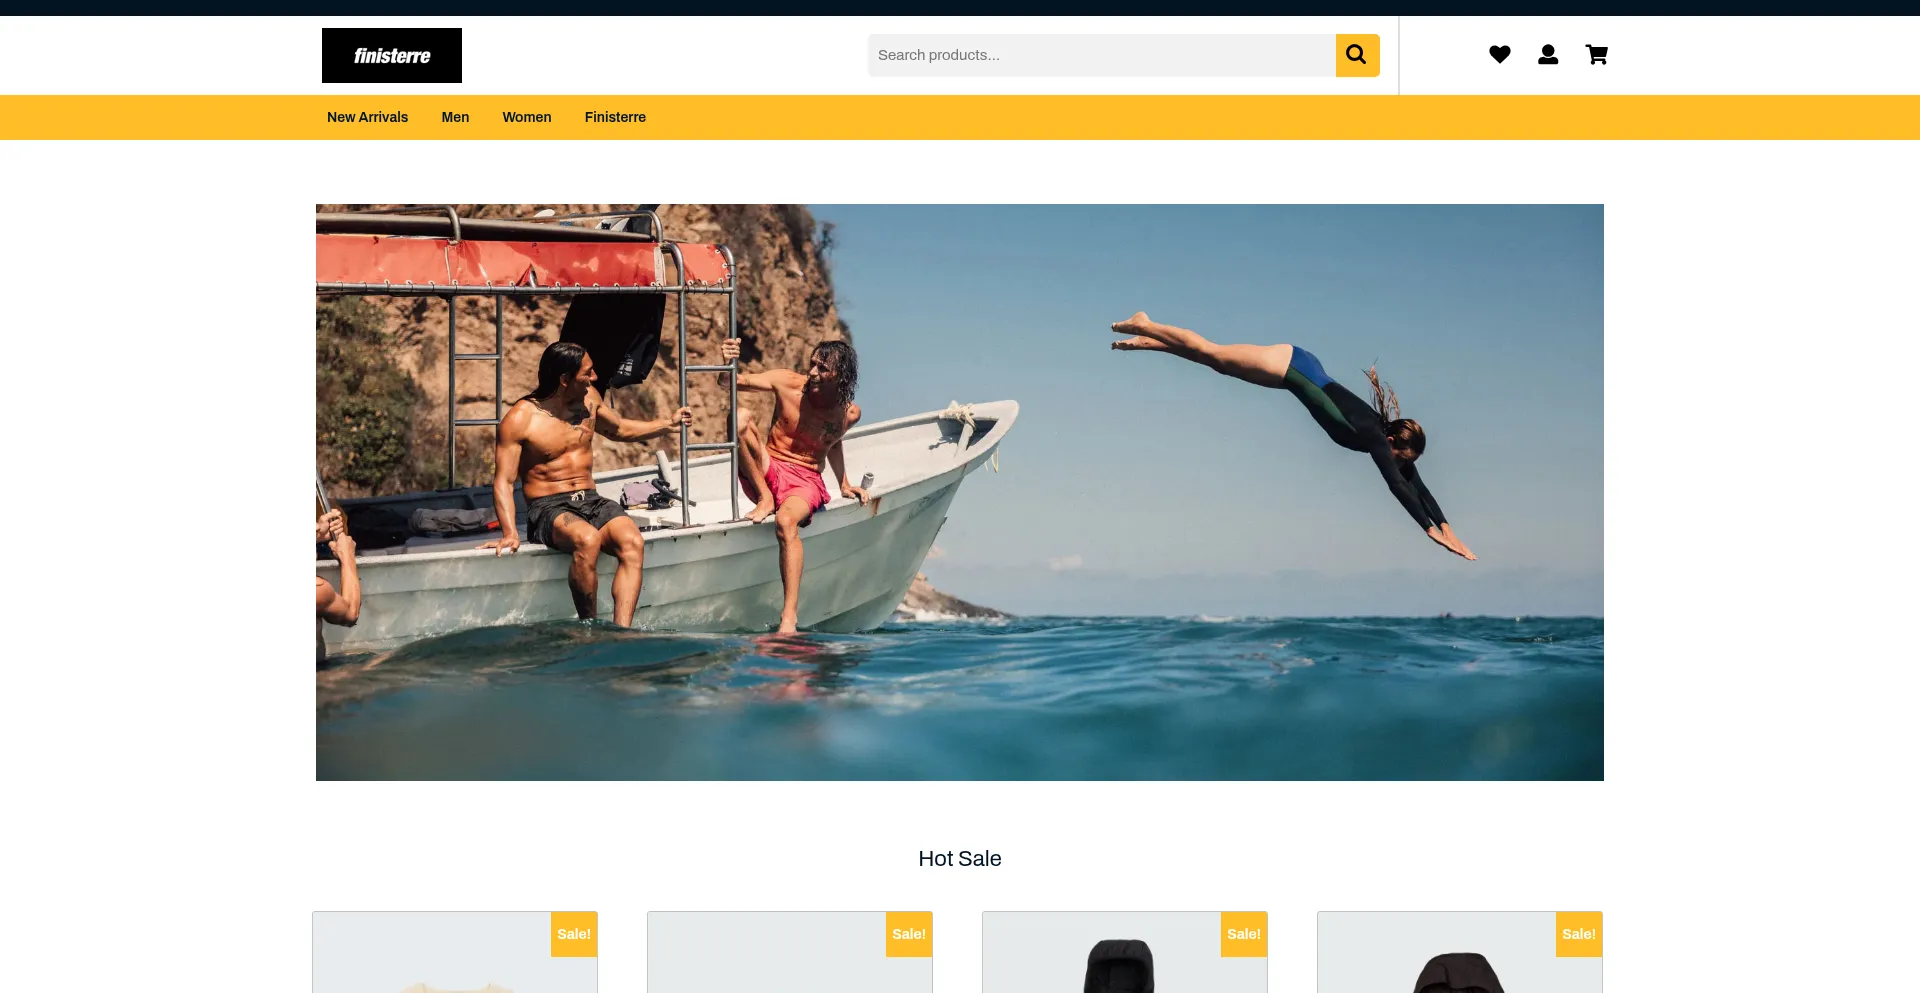Open the New Arrivals menu item
1920x993 pixels.
pyautogui.click(x=367, y=117)
